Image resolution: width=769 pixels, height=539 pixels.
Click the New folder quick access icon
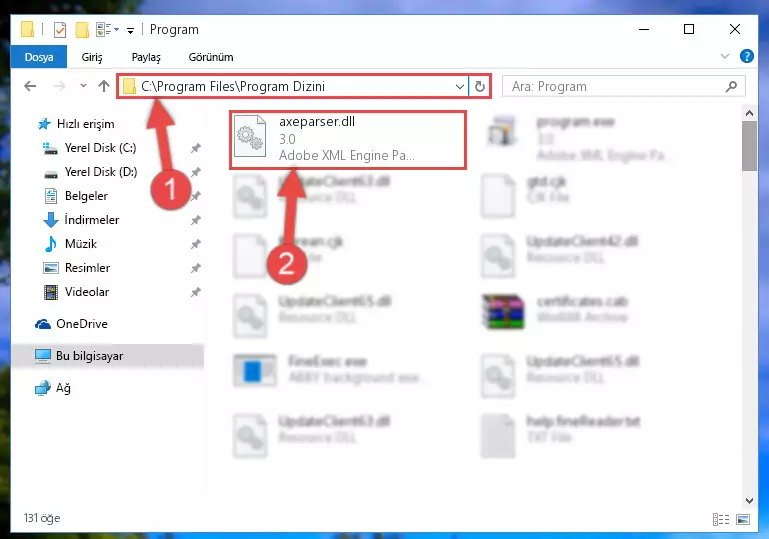[x=82, y=30]
